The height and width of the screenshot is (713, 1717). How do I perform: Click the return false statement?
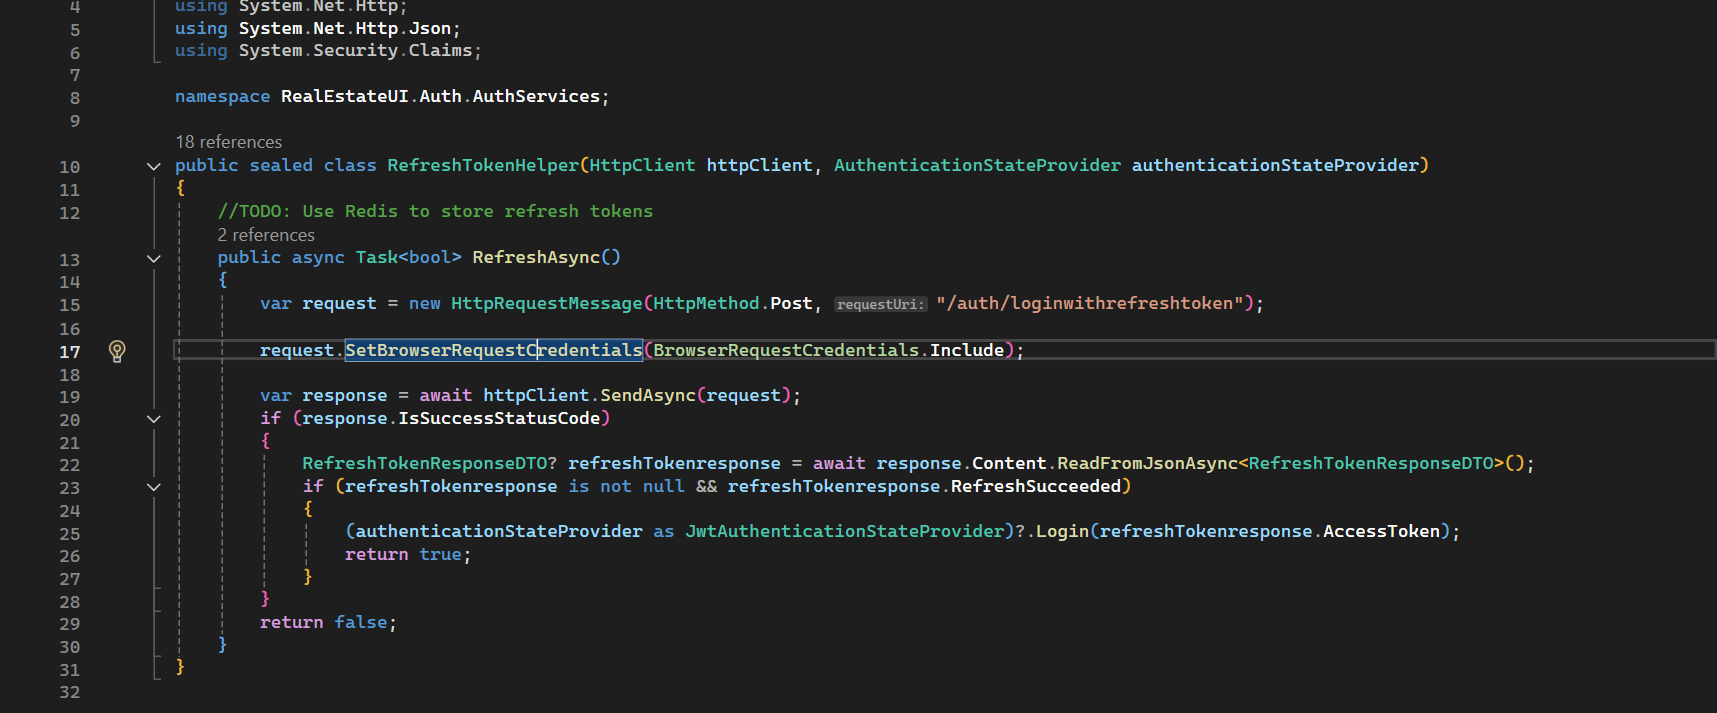328,622
